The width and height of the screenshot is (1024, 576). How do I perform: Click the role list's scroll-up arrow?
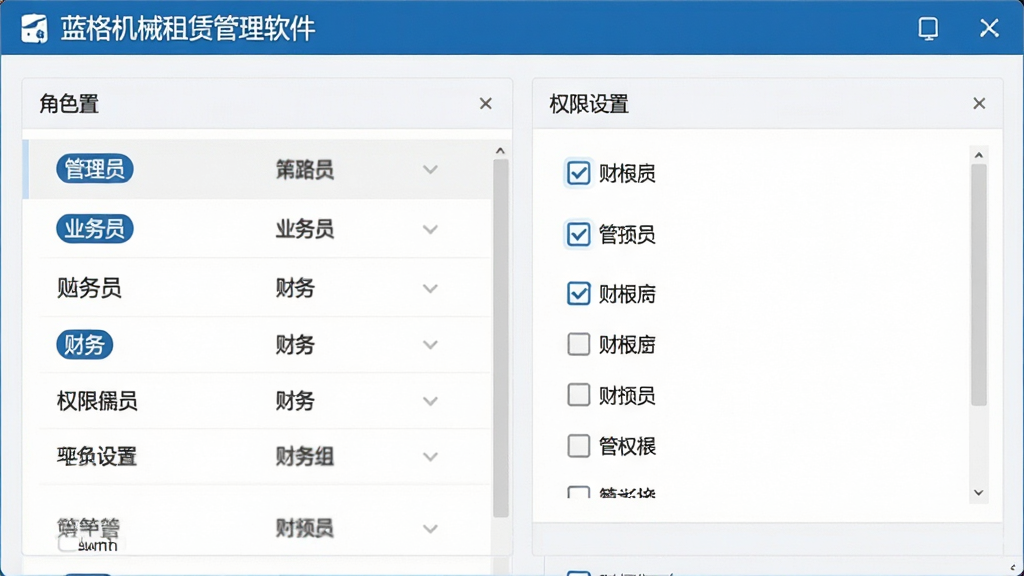tap(500, 151)
